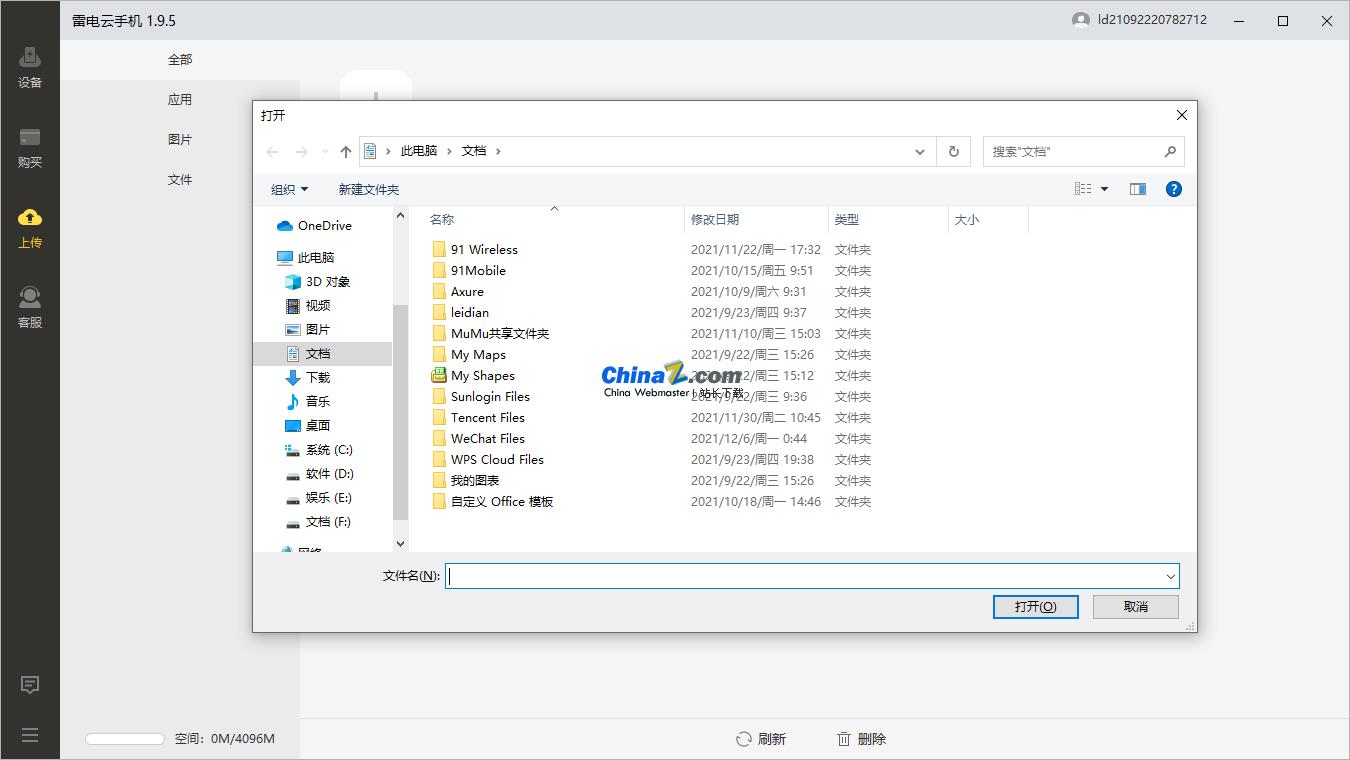
Task: Open the hamburger menu at sidebar bottom
Action: [30, 735]
